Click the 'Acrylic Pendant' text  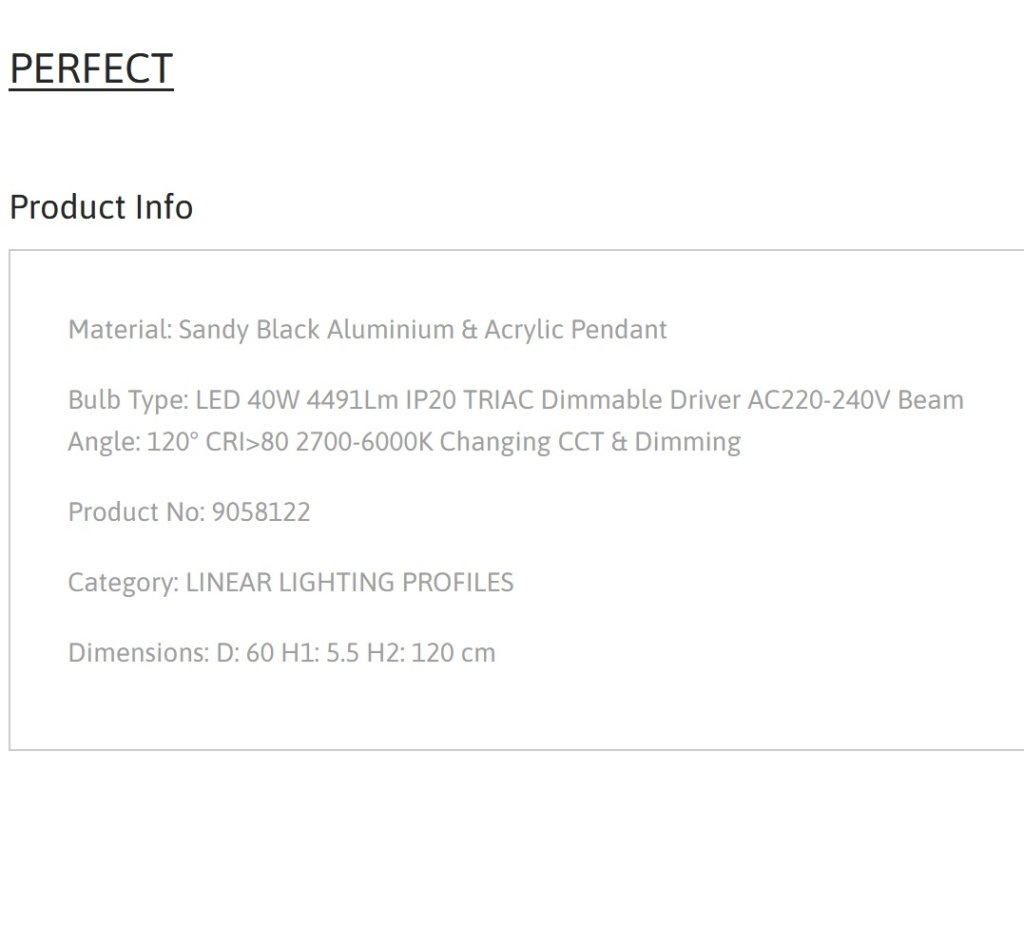(575, 330)
